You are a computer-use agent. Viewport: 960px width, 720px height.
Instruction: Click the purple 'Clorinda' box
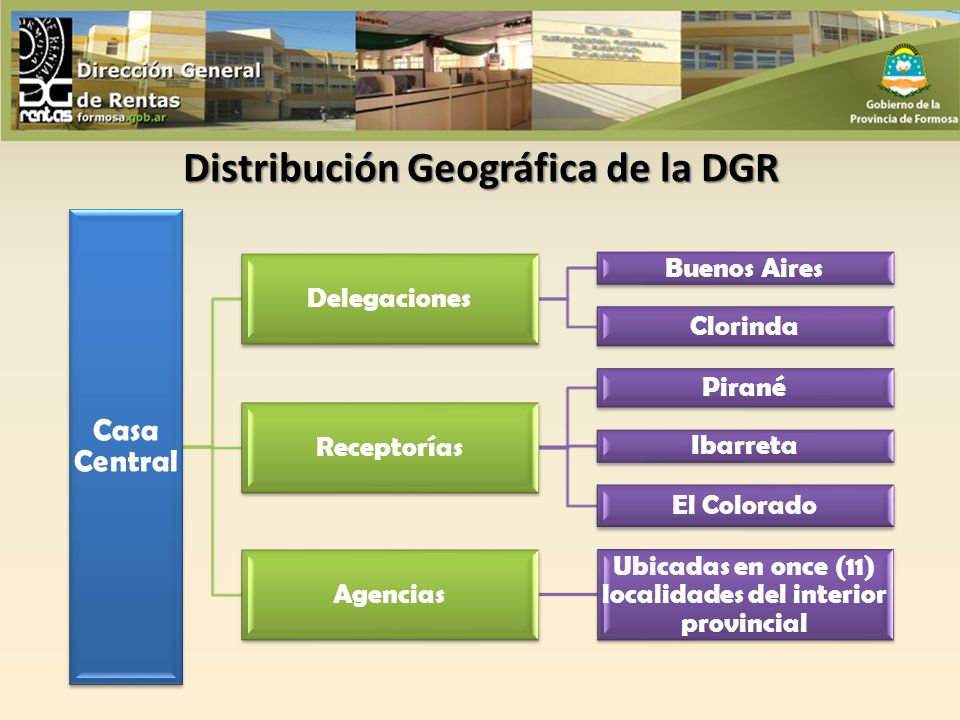point(745,326)
